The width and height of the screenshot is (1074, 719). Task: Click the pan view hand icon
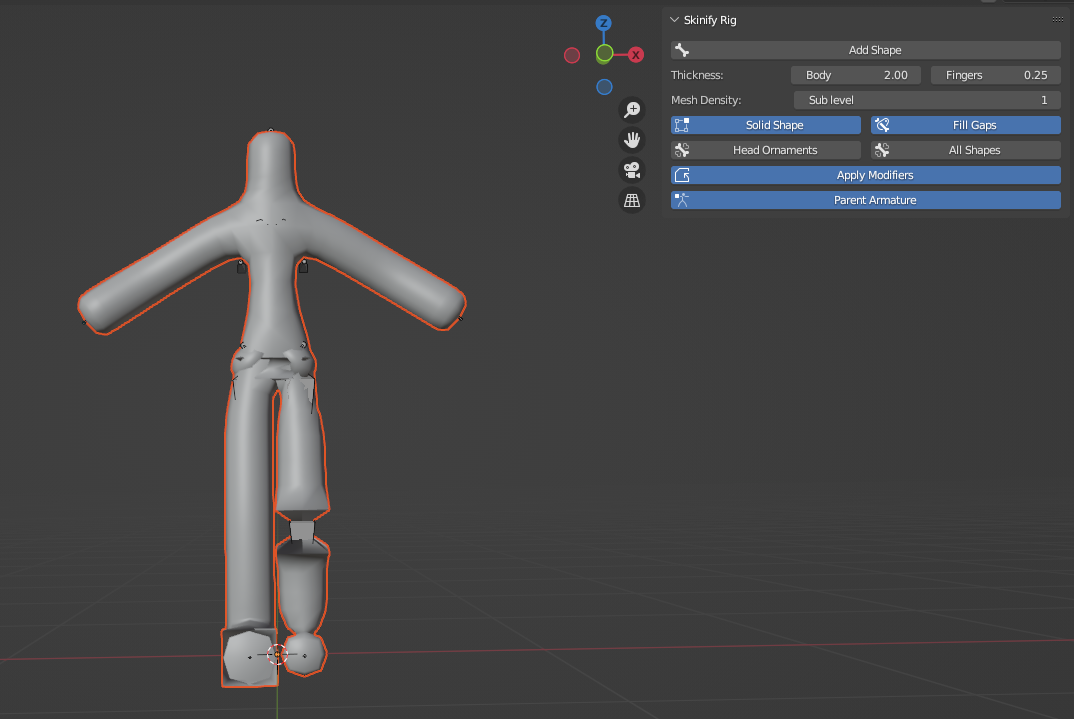pyautogui.click(x=632, y=140)
